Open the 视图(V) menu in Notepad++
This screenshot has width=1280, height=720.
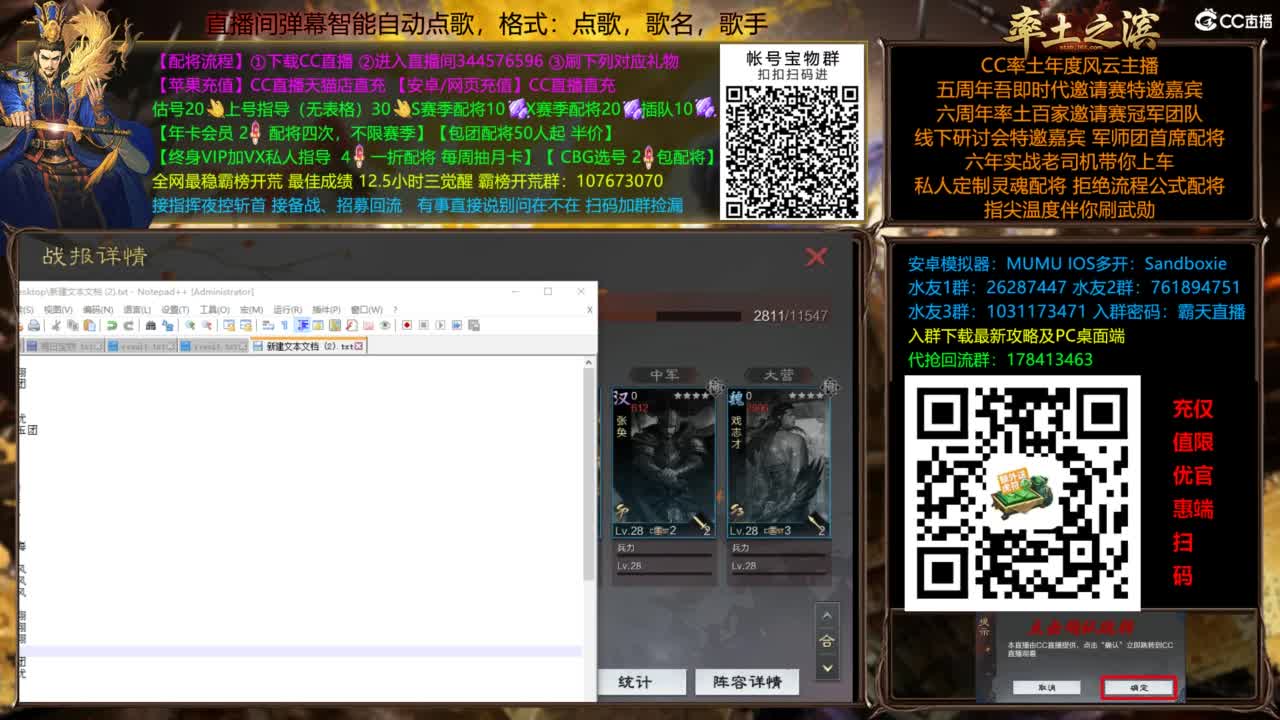[x=59, y=310]
